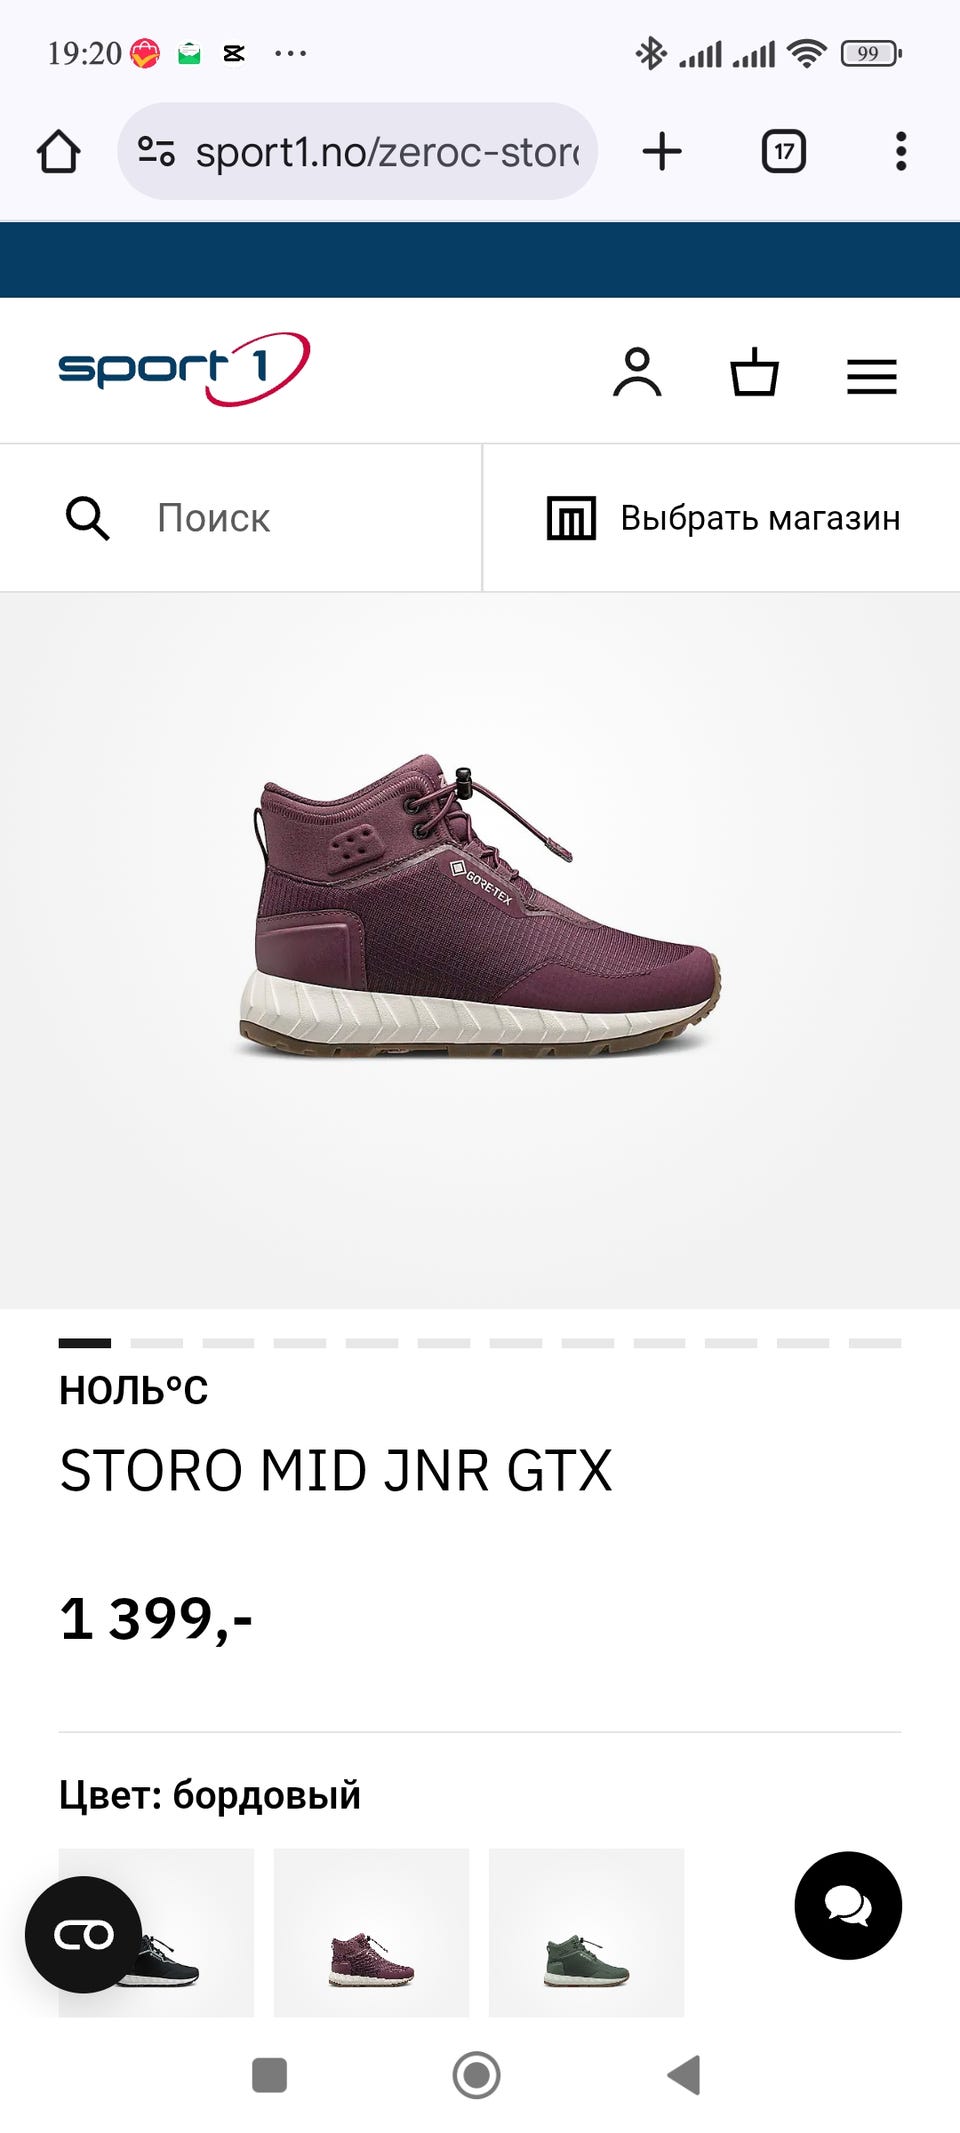Tap the Android back navigation button
The height and width of the screenshot is (2133, 960).
(684, 2075)
